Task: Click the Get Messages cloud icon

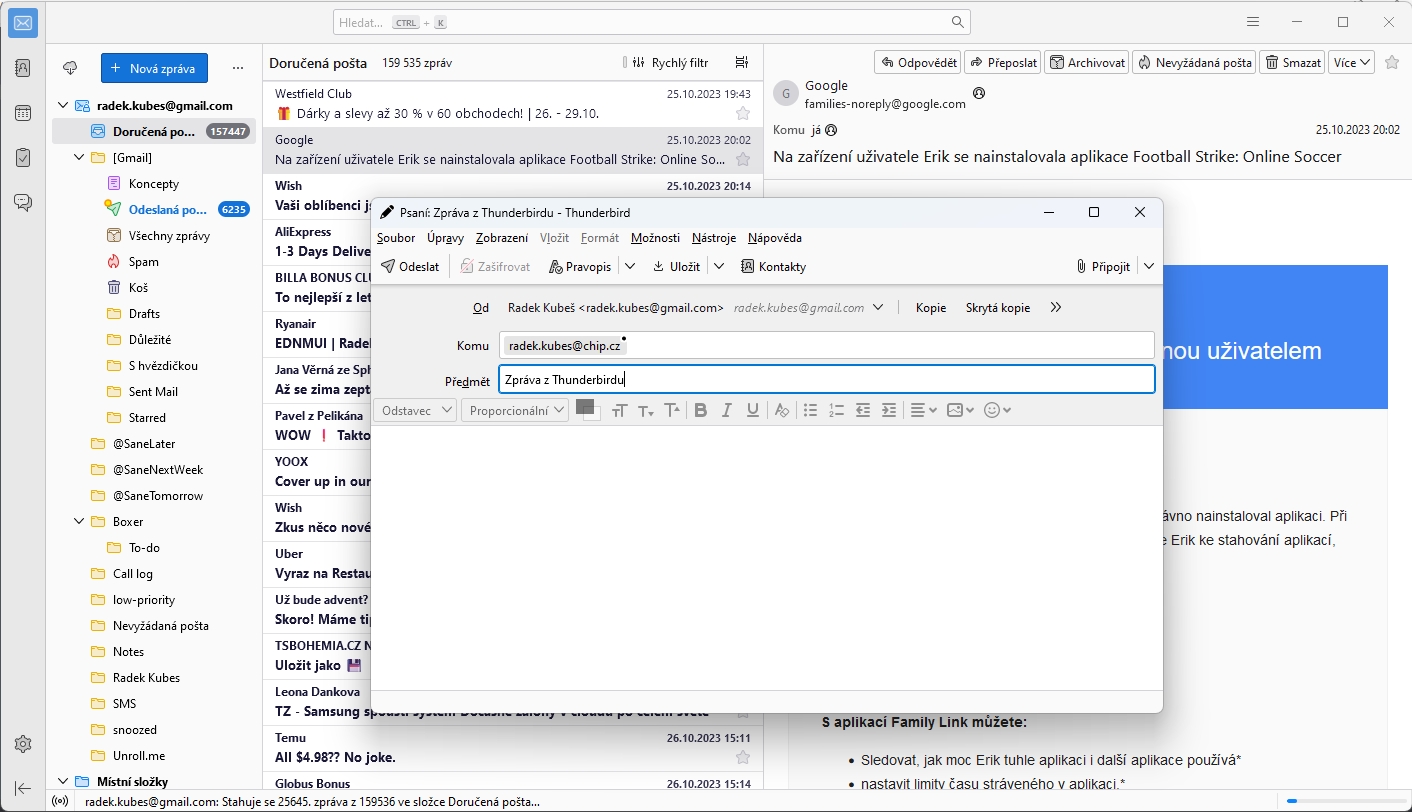Action: (70, 68)
